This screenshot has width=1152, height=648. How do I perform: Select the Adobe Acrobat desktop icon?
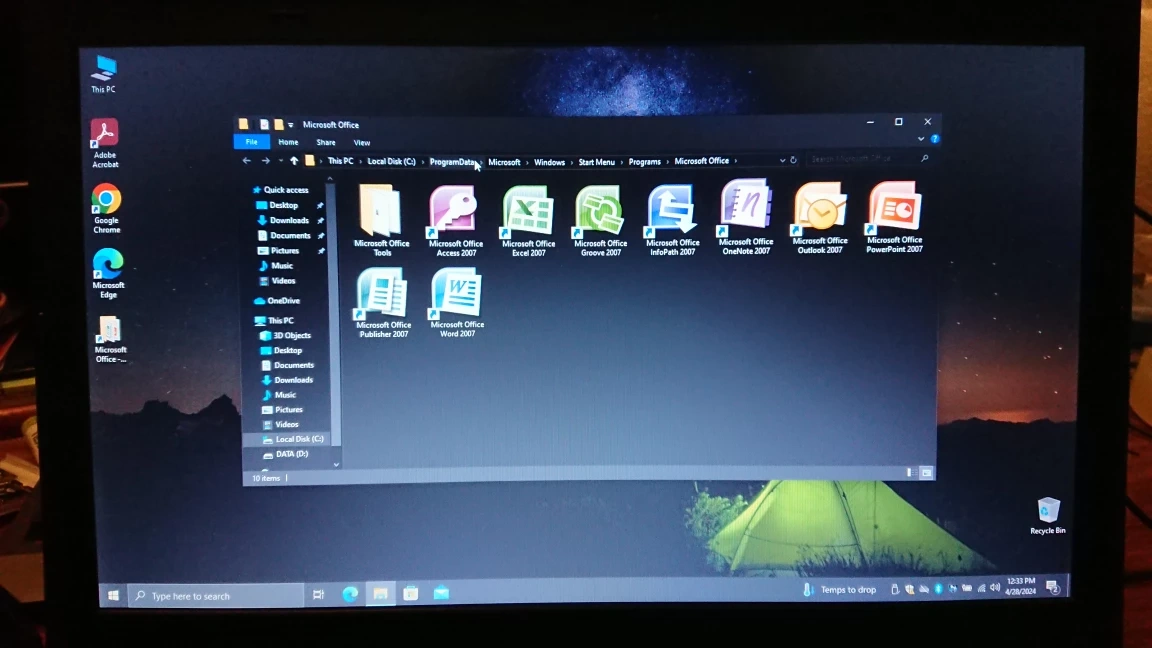click(105, 144)
